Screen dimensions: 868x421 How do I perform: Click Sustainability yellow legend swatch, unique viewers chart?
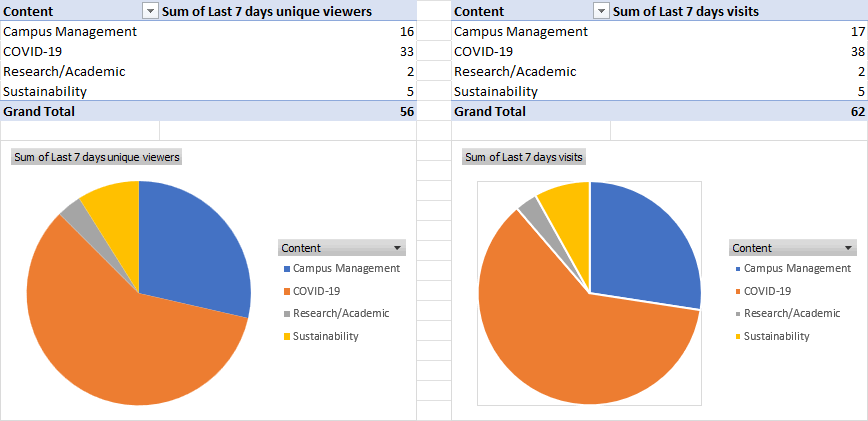pos(286,336)
